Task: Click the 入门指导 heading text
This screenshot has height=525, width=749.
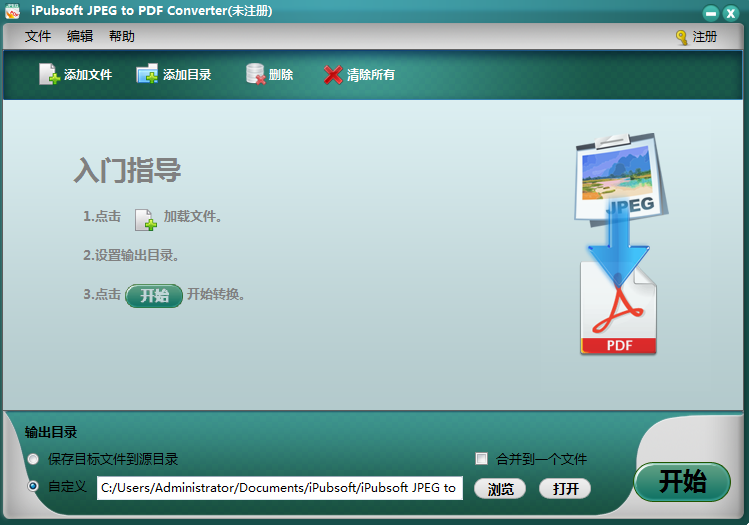Action: [127, 171]
